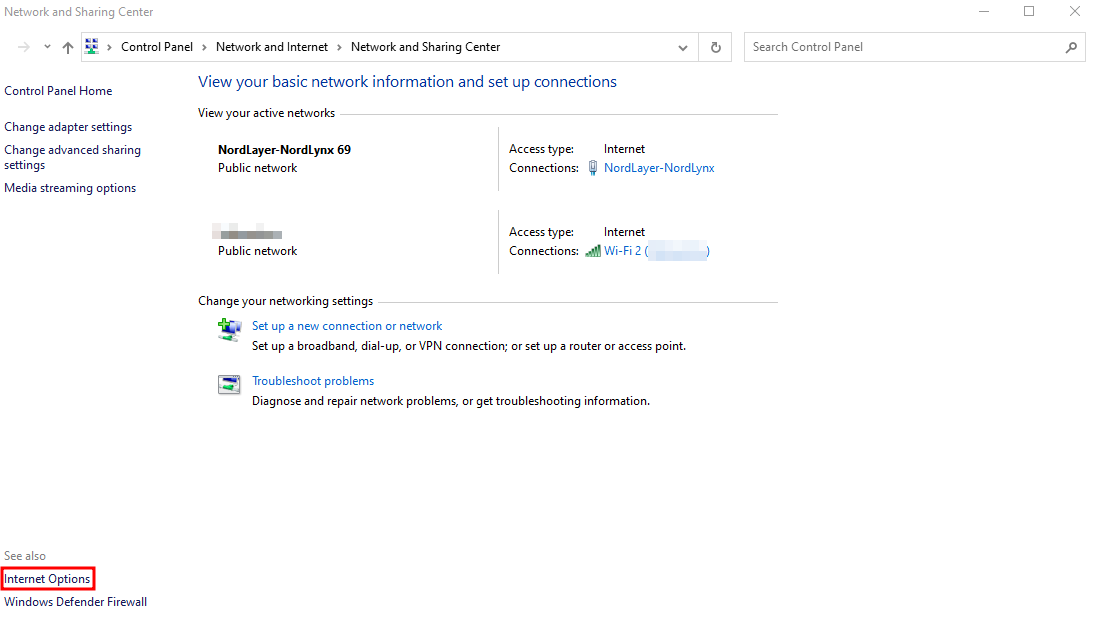This screenshot has height=621, width=1093.
Task: Open recent locations dropdown beside back button
Action: 46,46
